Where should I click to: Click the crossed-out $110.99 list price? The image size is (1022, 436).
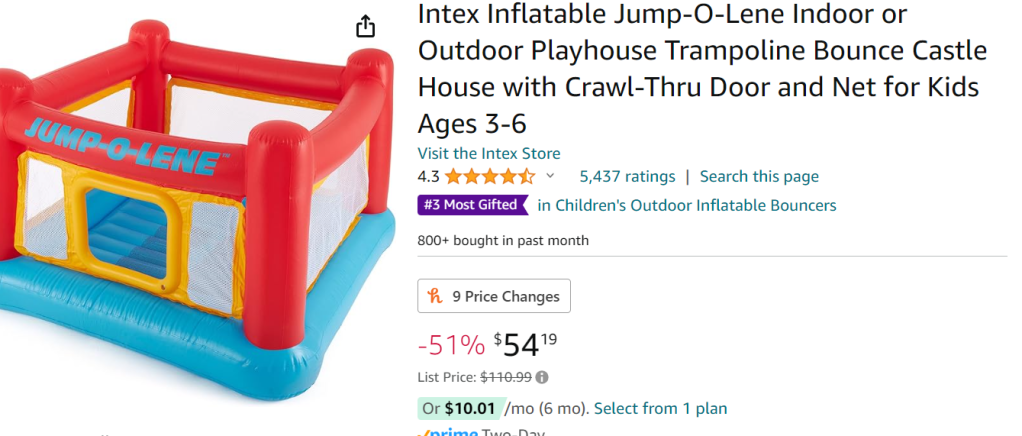point(505,378)
